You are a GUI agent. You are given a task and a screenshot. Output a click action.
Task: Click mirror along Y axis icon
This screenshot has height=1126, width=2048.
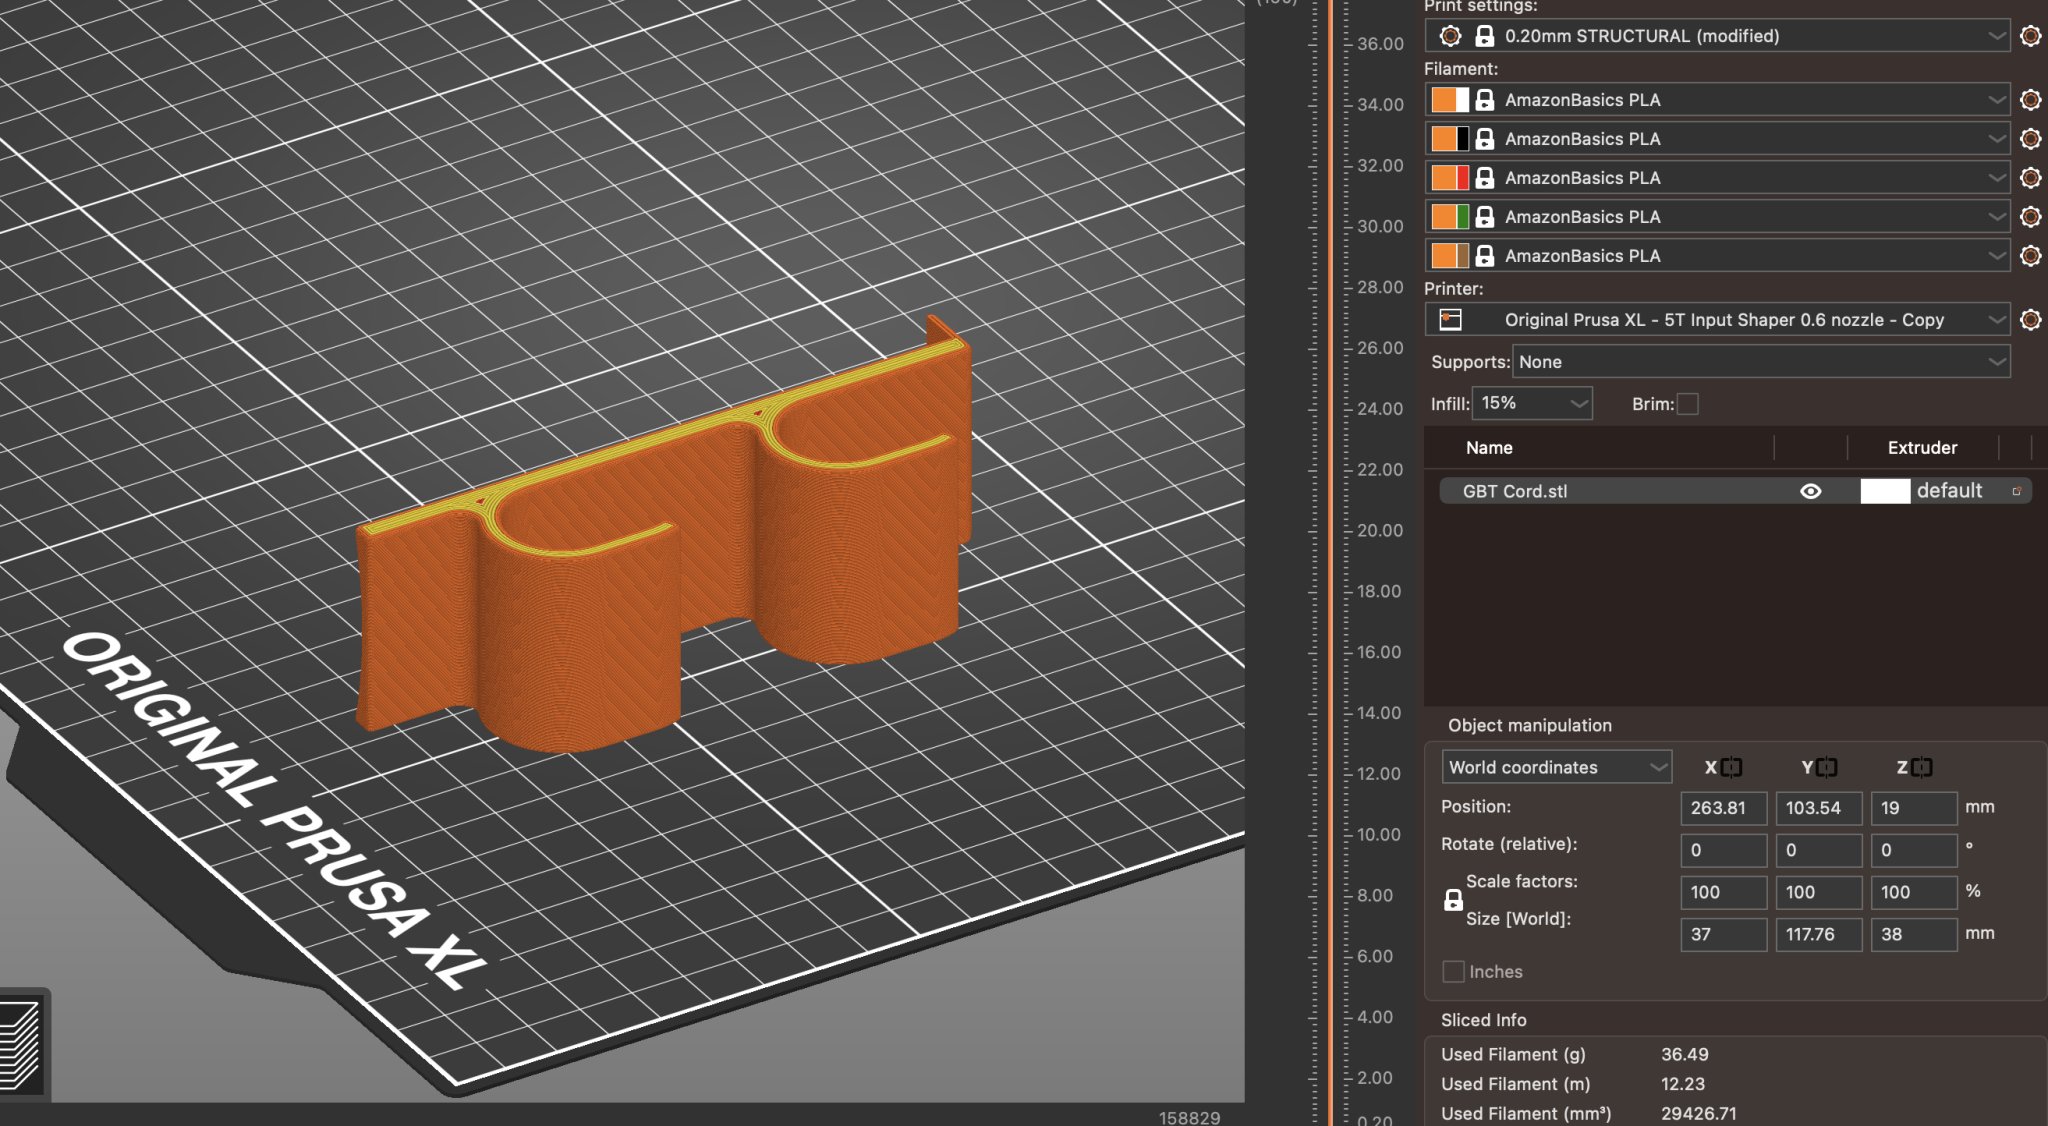click(x=1827, y=768)
